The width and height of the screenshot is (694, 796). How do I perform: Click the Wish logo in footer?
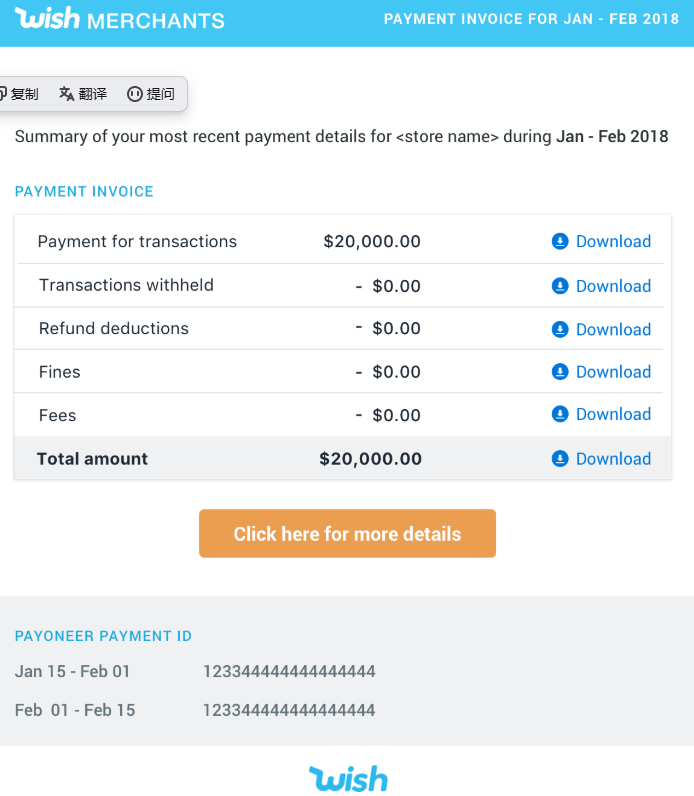coord(348,778)
